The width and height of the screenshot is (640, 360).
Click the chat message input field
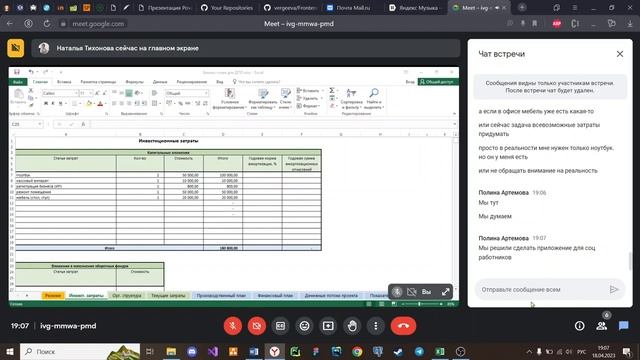541,289
